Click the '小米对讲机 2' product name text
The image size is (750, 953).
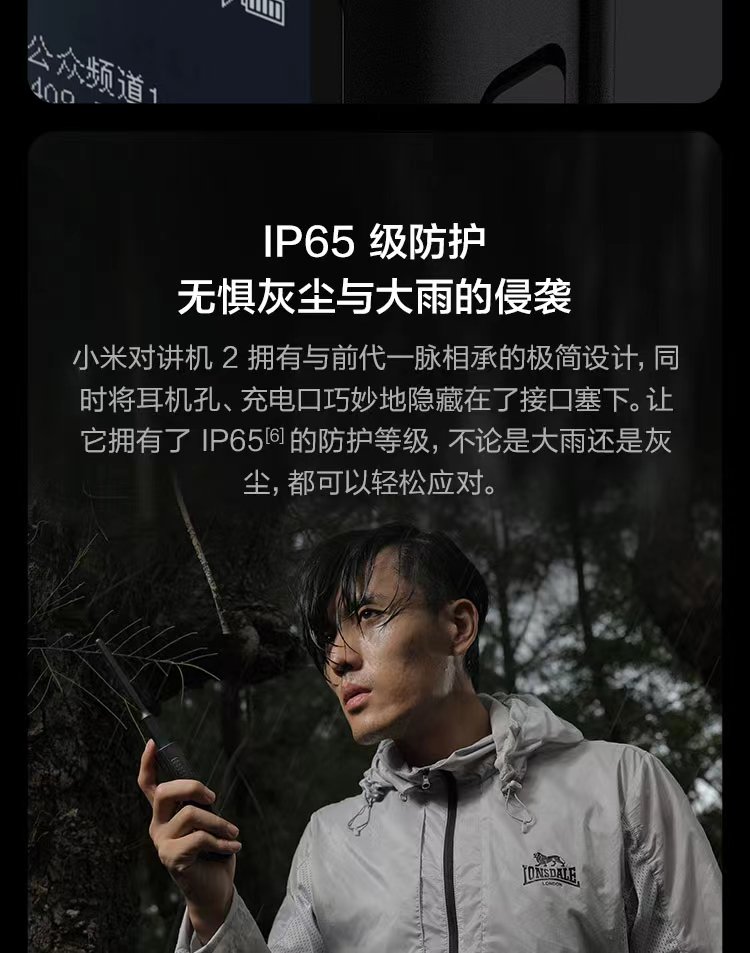[156, 358]
